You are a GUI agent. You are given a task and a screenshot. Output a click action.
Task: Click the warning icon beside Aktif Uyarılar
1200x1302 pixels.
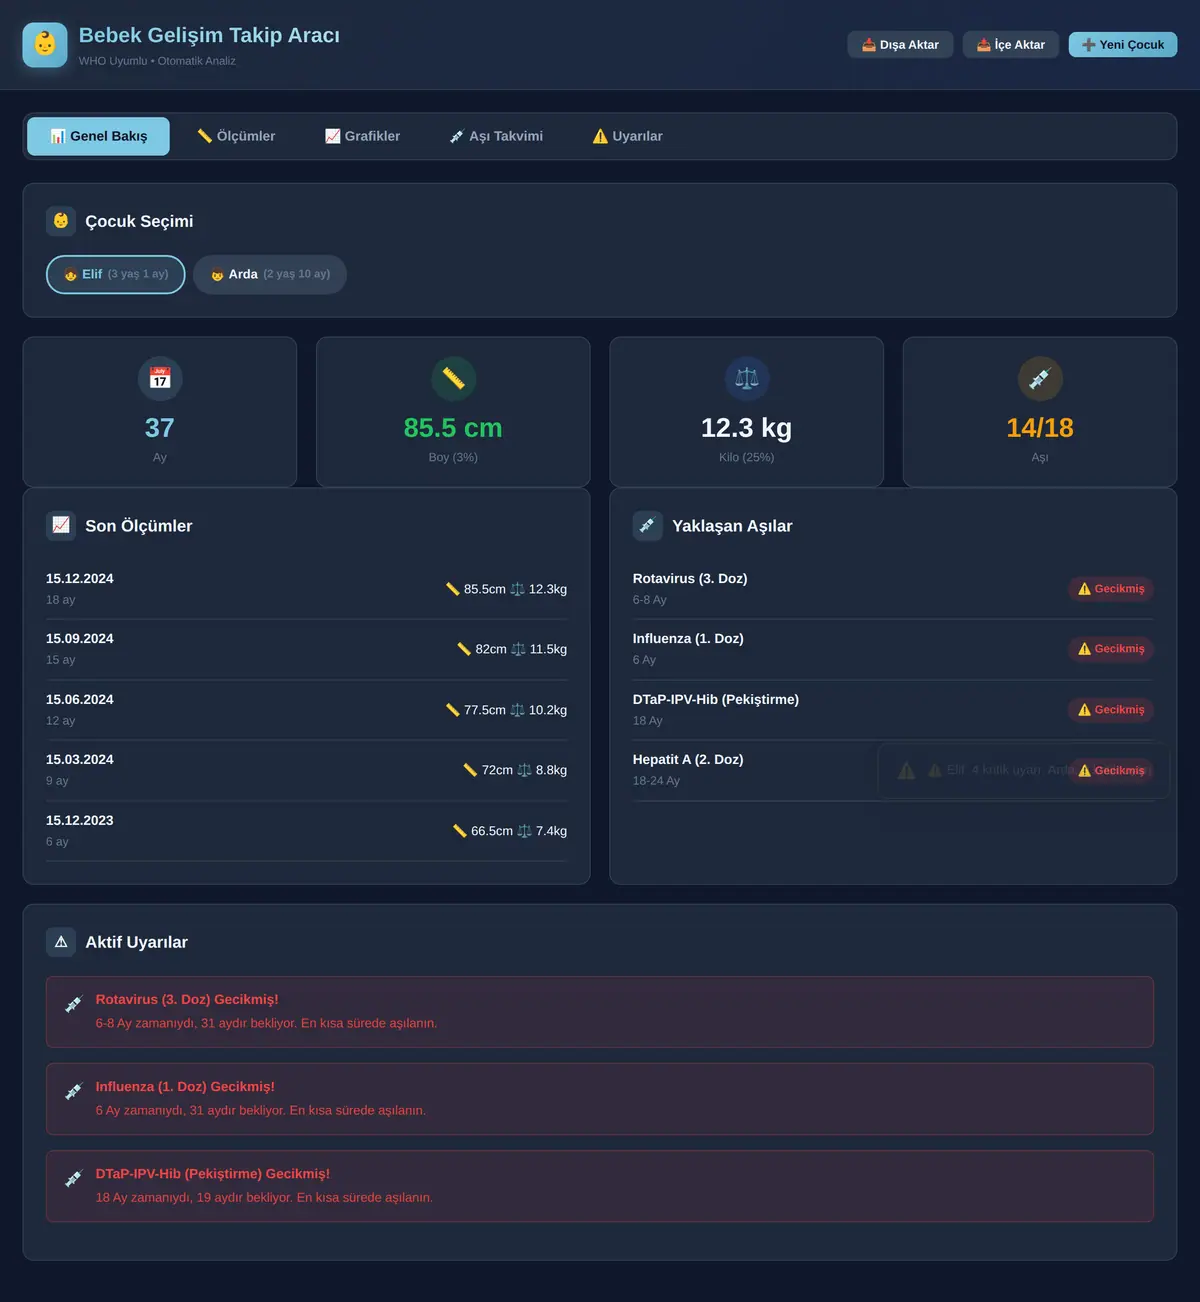click(x=61, y=942)
